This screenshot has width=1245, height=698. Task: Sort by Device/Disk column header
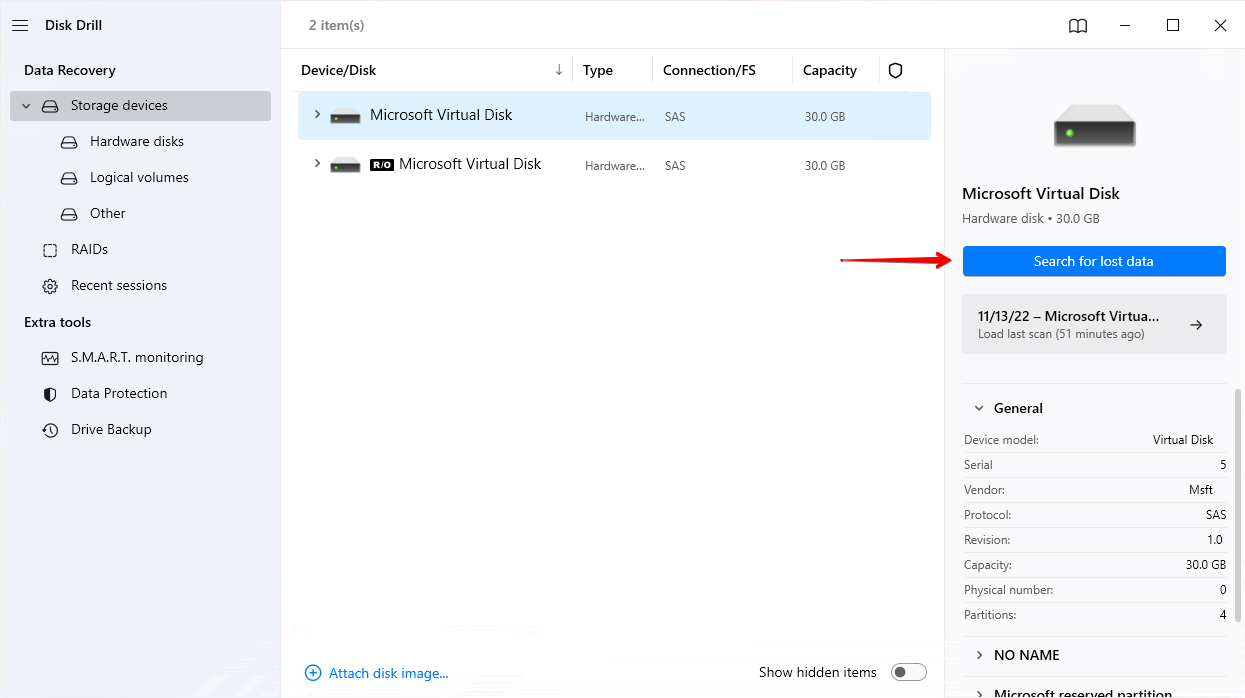click(339, 70)
